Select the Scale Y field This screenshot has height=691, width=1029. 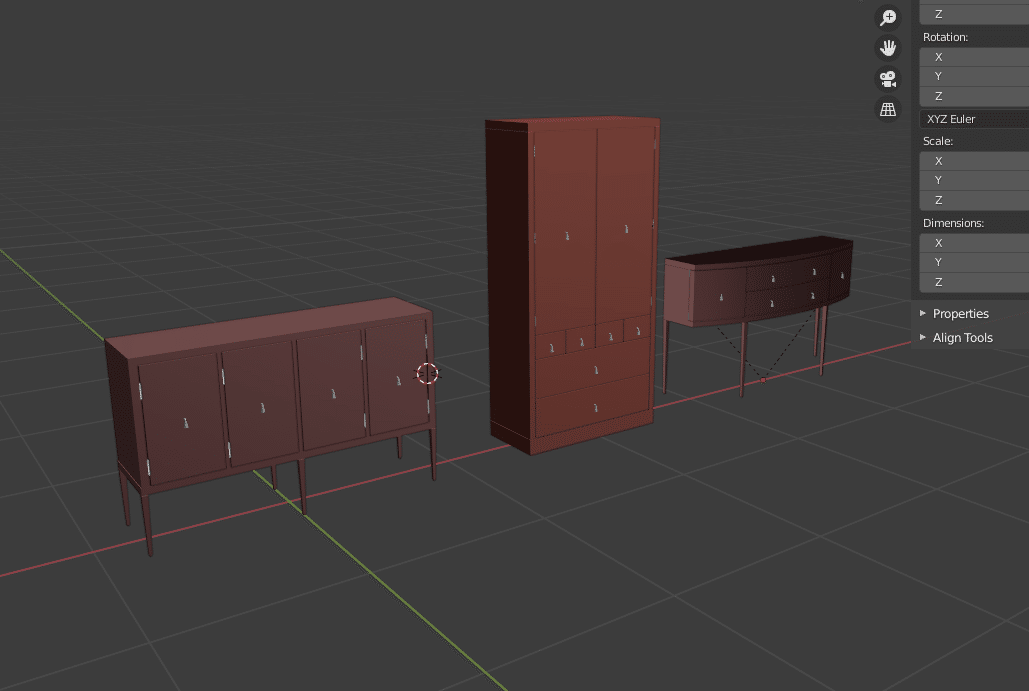click(x=974, y=180)
